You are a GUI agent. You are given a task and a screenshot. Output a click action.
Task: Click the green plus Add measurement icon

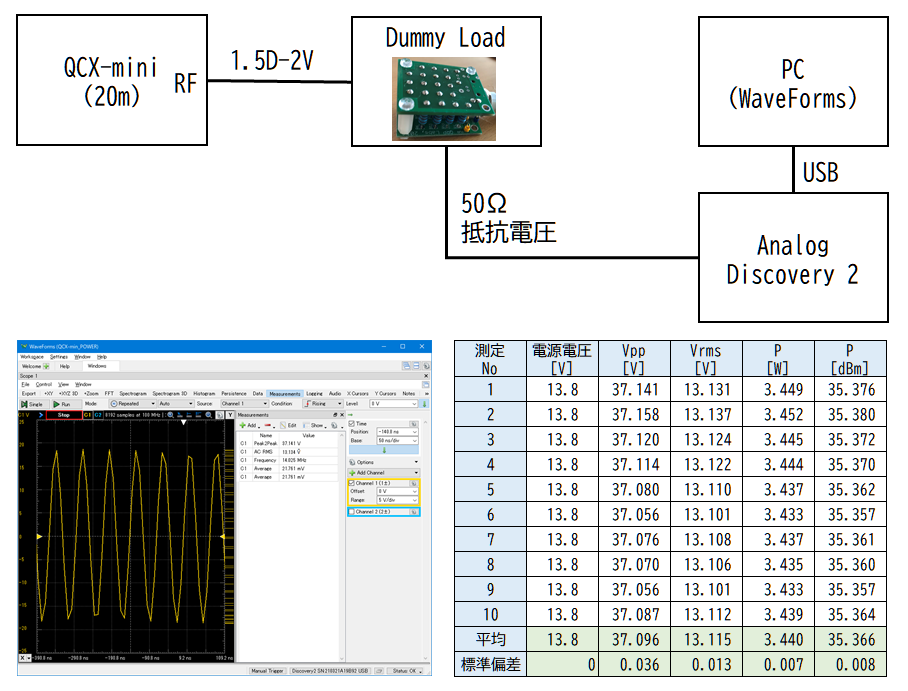(243, 425)
